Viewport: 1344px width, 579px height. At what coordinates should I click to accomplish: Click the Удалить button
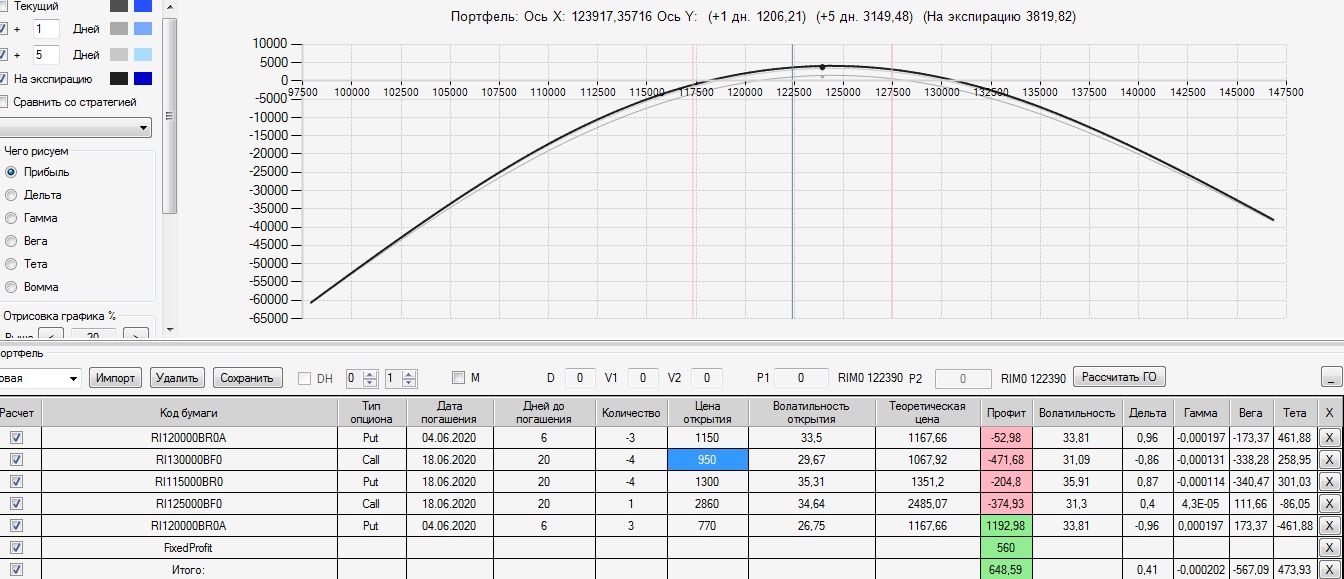coord(178,378)
